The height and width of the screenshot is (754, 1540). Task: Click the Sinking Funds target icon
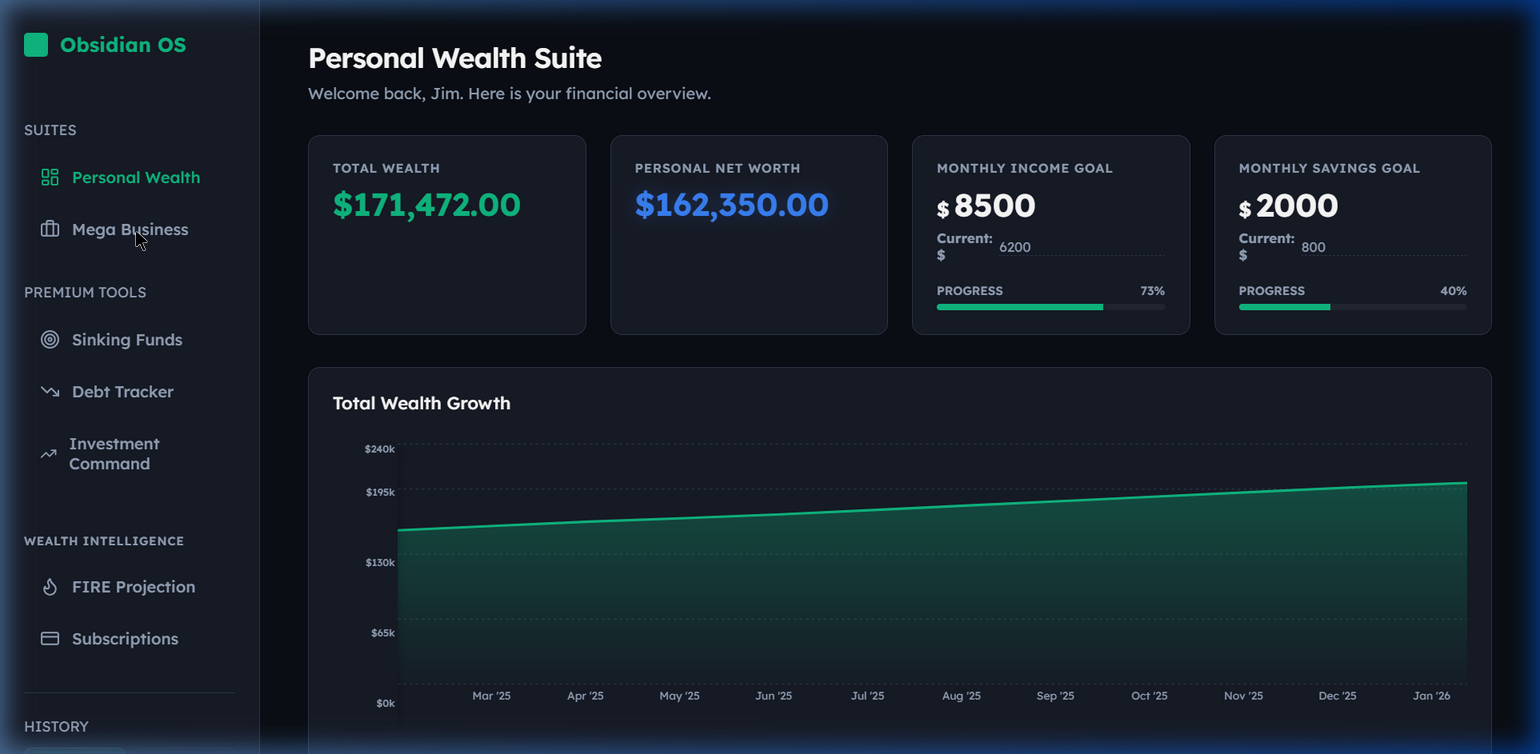pos(50,340)
